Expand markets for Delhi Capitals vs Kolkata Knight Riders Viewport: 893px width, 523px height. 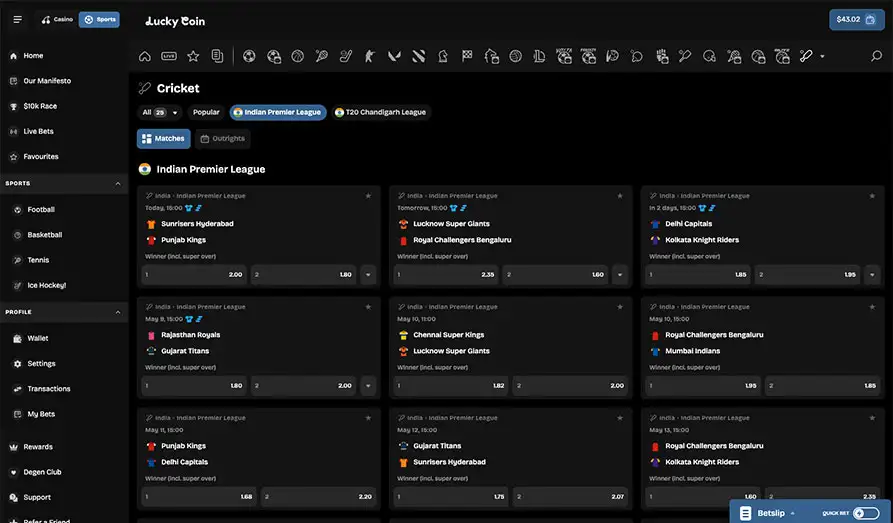[x=872, y=275]
